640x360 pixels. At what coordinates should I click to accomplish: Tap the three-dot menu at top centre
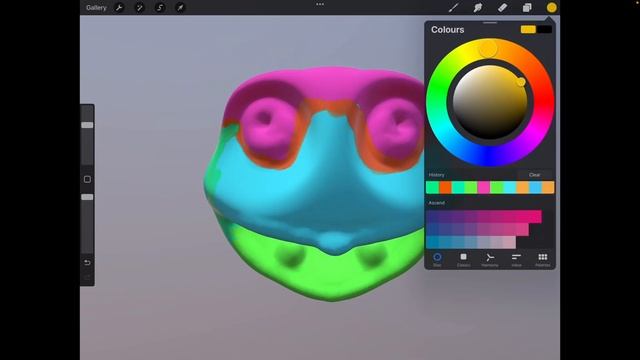[320, 4]
